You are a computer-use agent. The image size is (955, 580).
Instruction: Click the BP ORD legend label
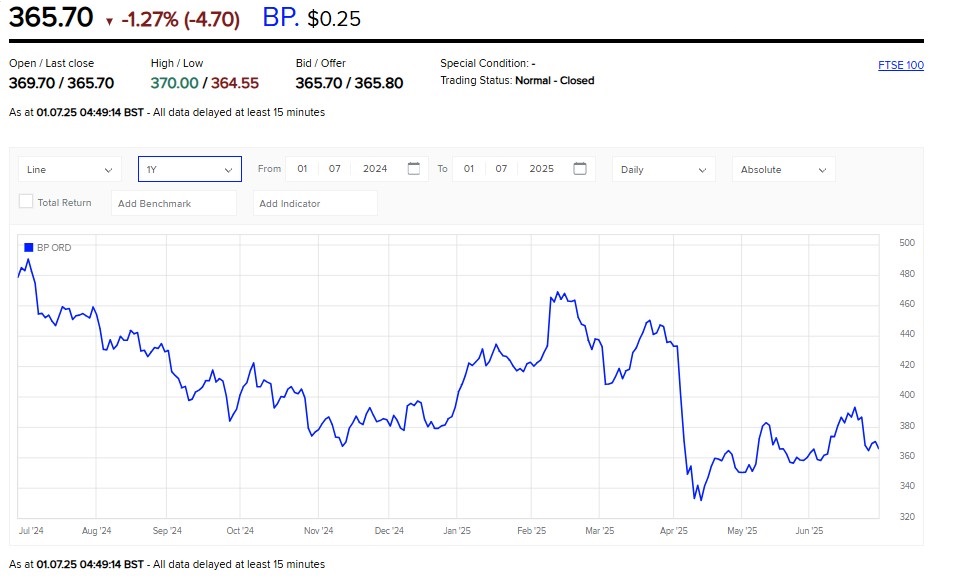54,247
